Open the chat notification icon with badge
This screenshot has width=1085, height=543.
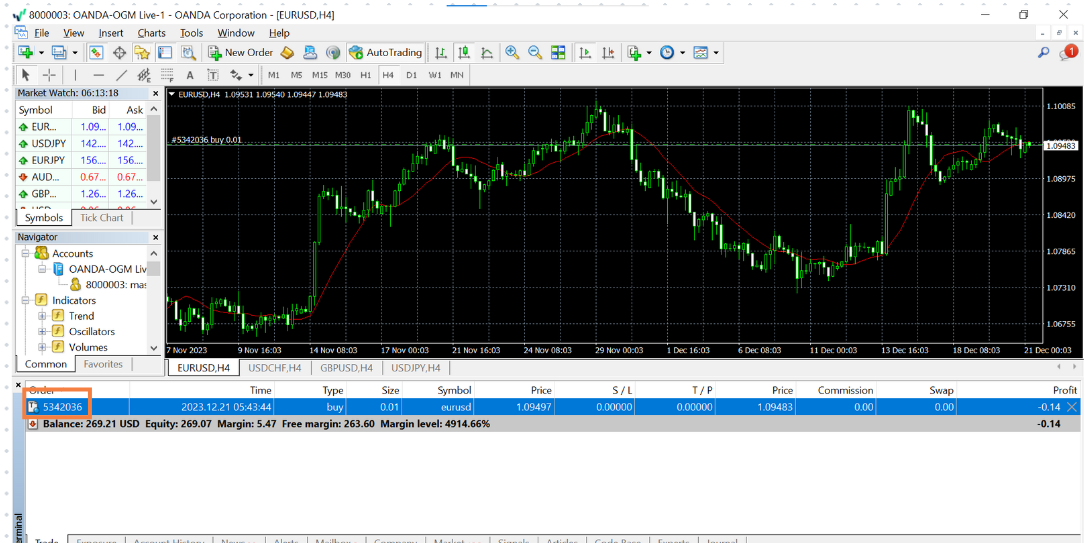[x=1068, y=53]
